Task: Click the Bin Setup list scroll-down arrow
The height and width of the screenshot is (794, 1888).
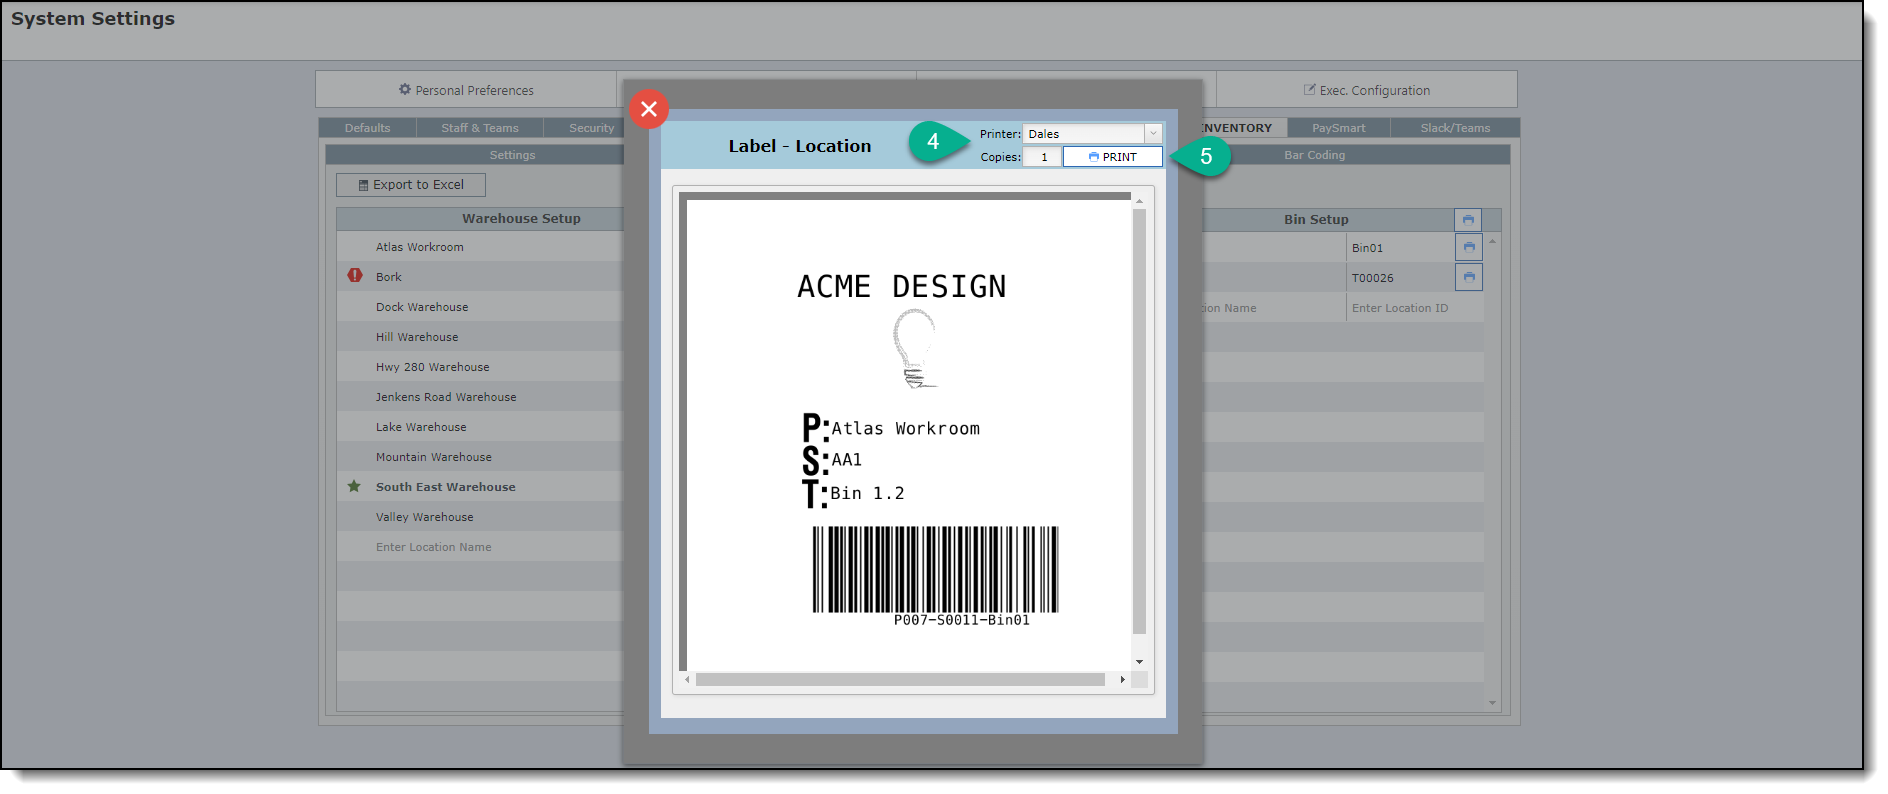Action: click(x=1493, y=703)
